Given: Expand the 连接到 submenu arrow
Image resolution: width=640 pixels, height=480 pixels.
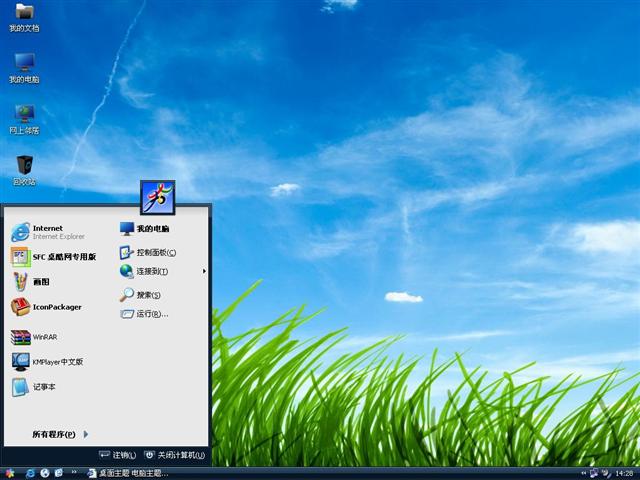Looking at the screenshot, I should pyautogui.click(x=204, y=271).
